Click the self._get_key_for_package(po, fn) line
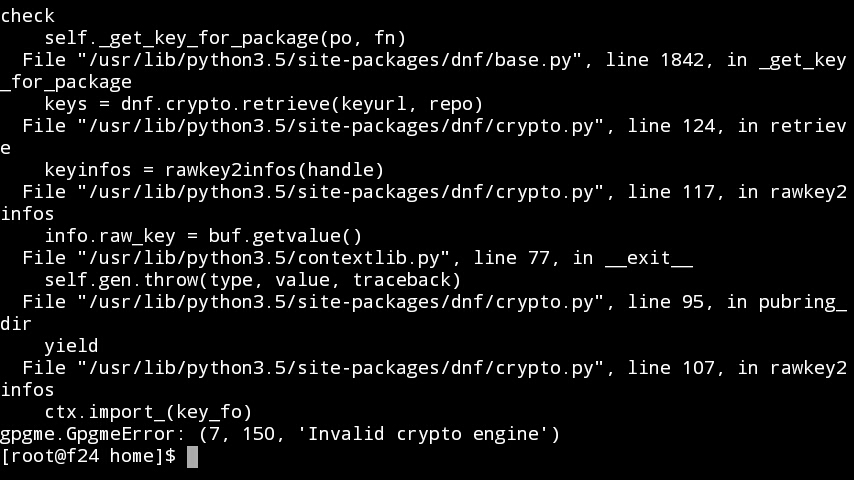Viewport: 854px width, 480px height. click(x=225, y=38)
